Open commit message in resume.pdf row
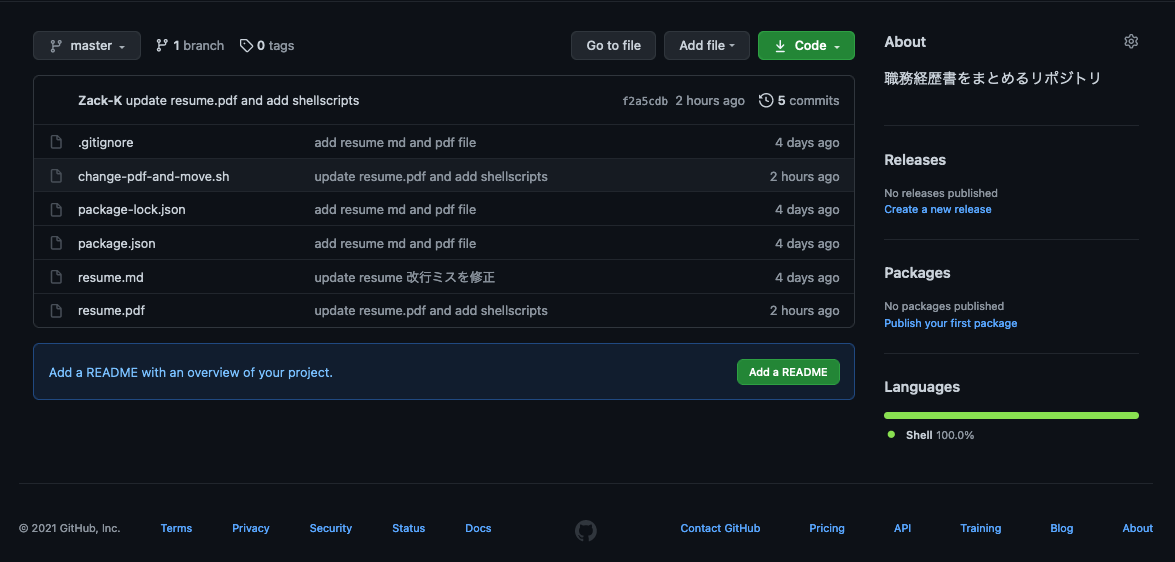1175x562 pixels. click(431, 310)
